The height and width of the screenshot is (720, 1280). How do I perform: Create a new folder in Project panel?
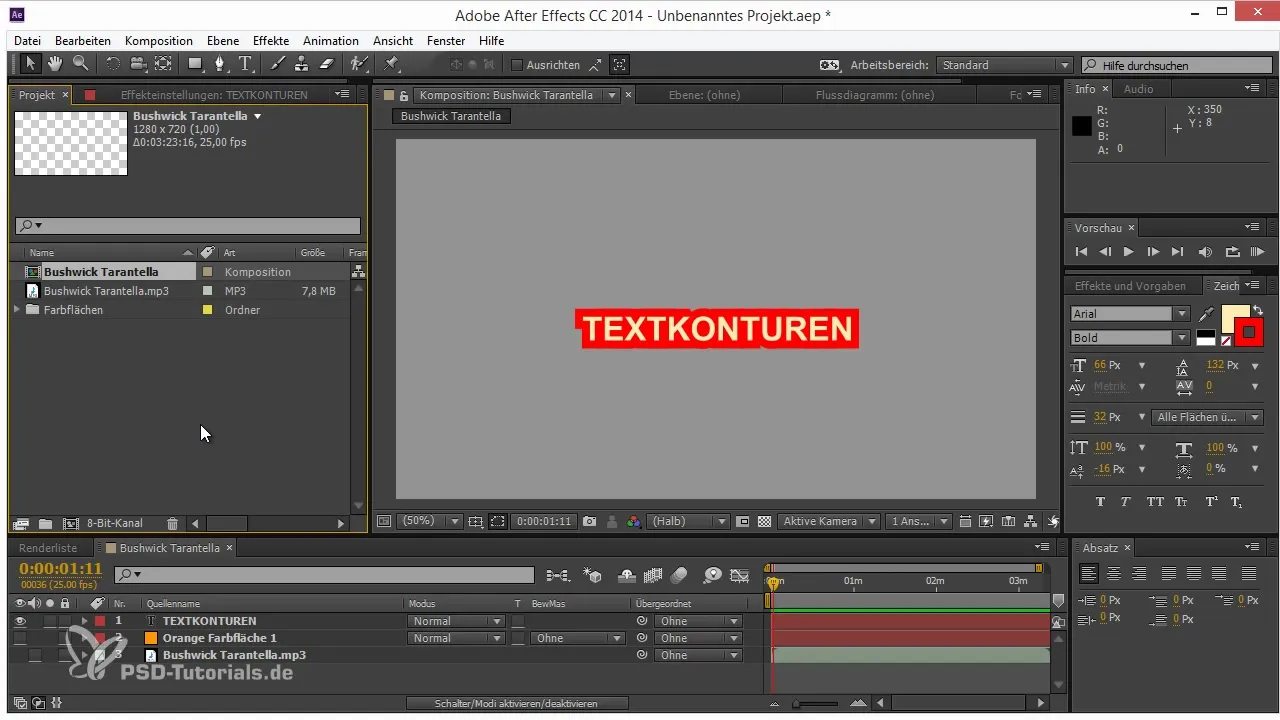tap(45, 523)
